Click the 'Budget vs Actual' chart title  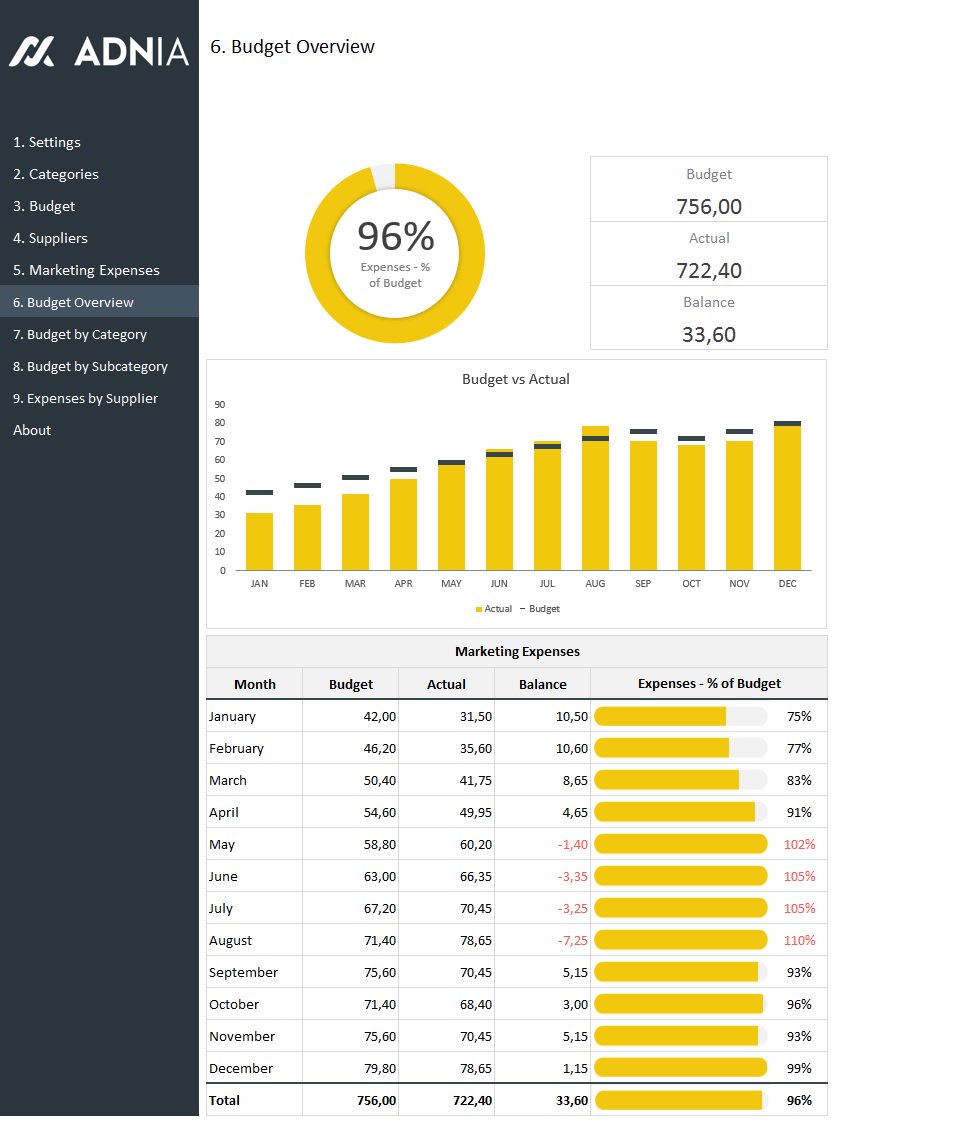point(515,379)
